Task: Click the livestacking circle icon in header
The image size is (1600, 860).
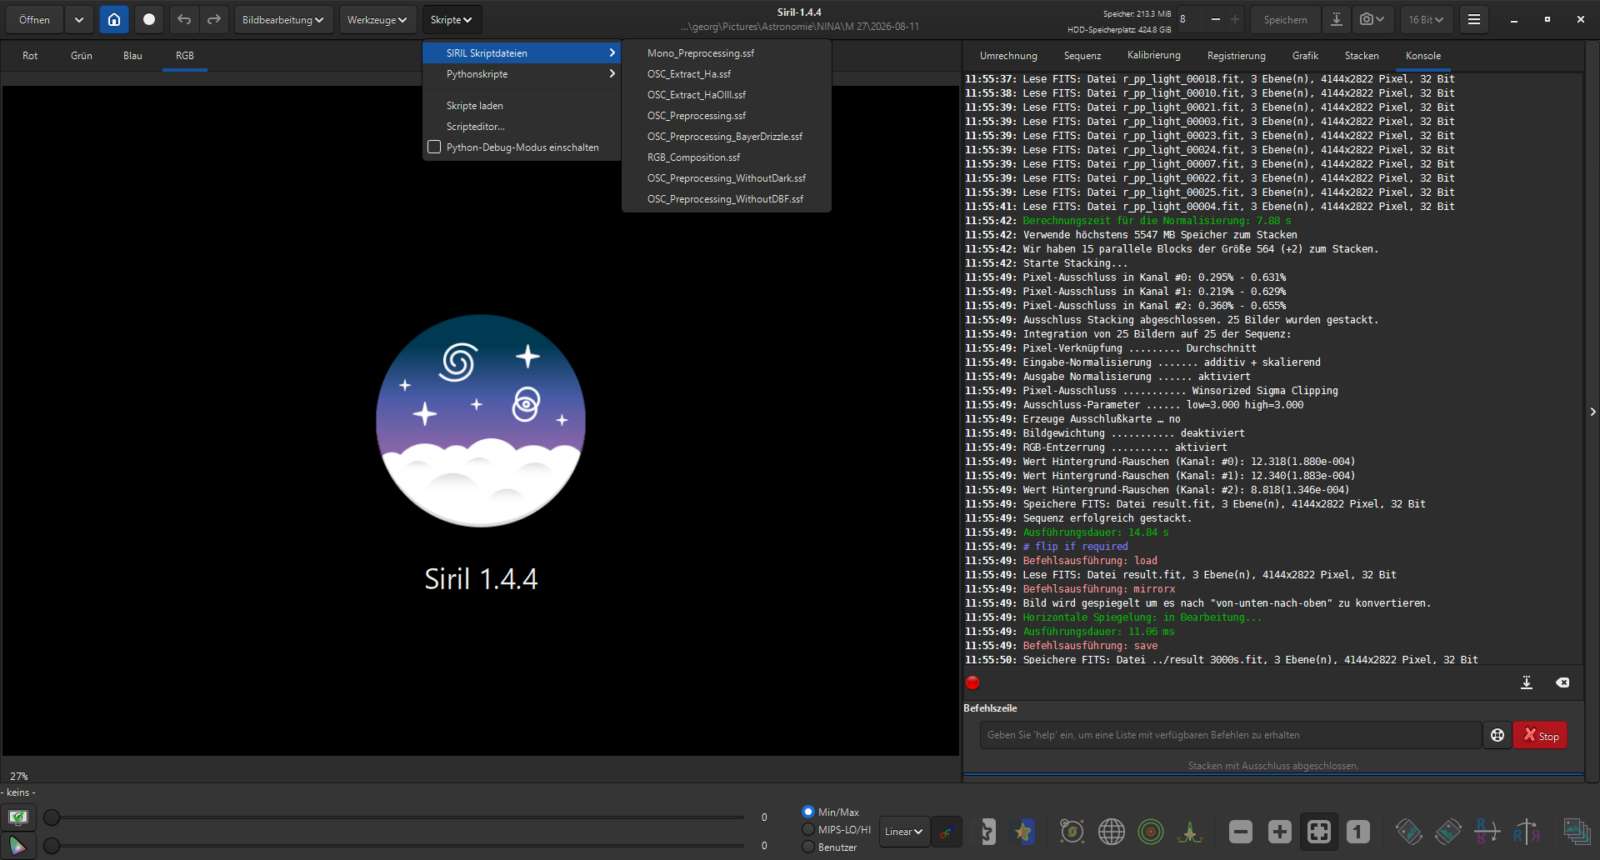Action: (149, 19)
